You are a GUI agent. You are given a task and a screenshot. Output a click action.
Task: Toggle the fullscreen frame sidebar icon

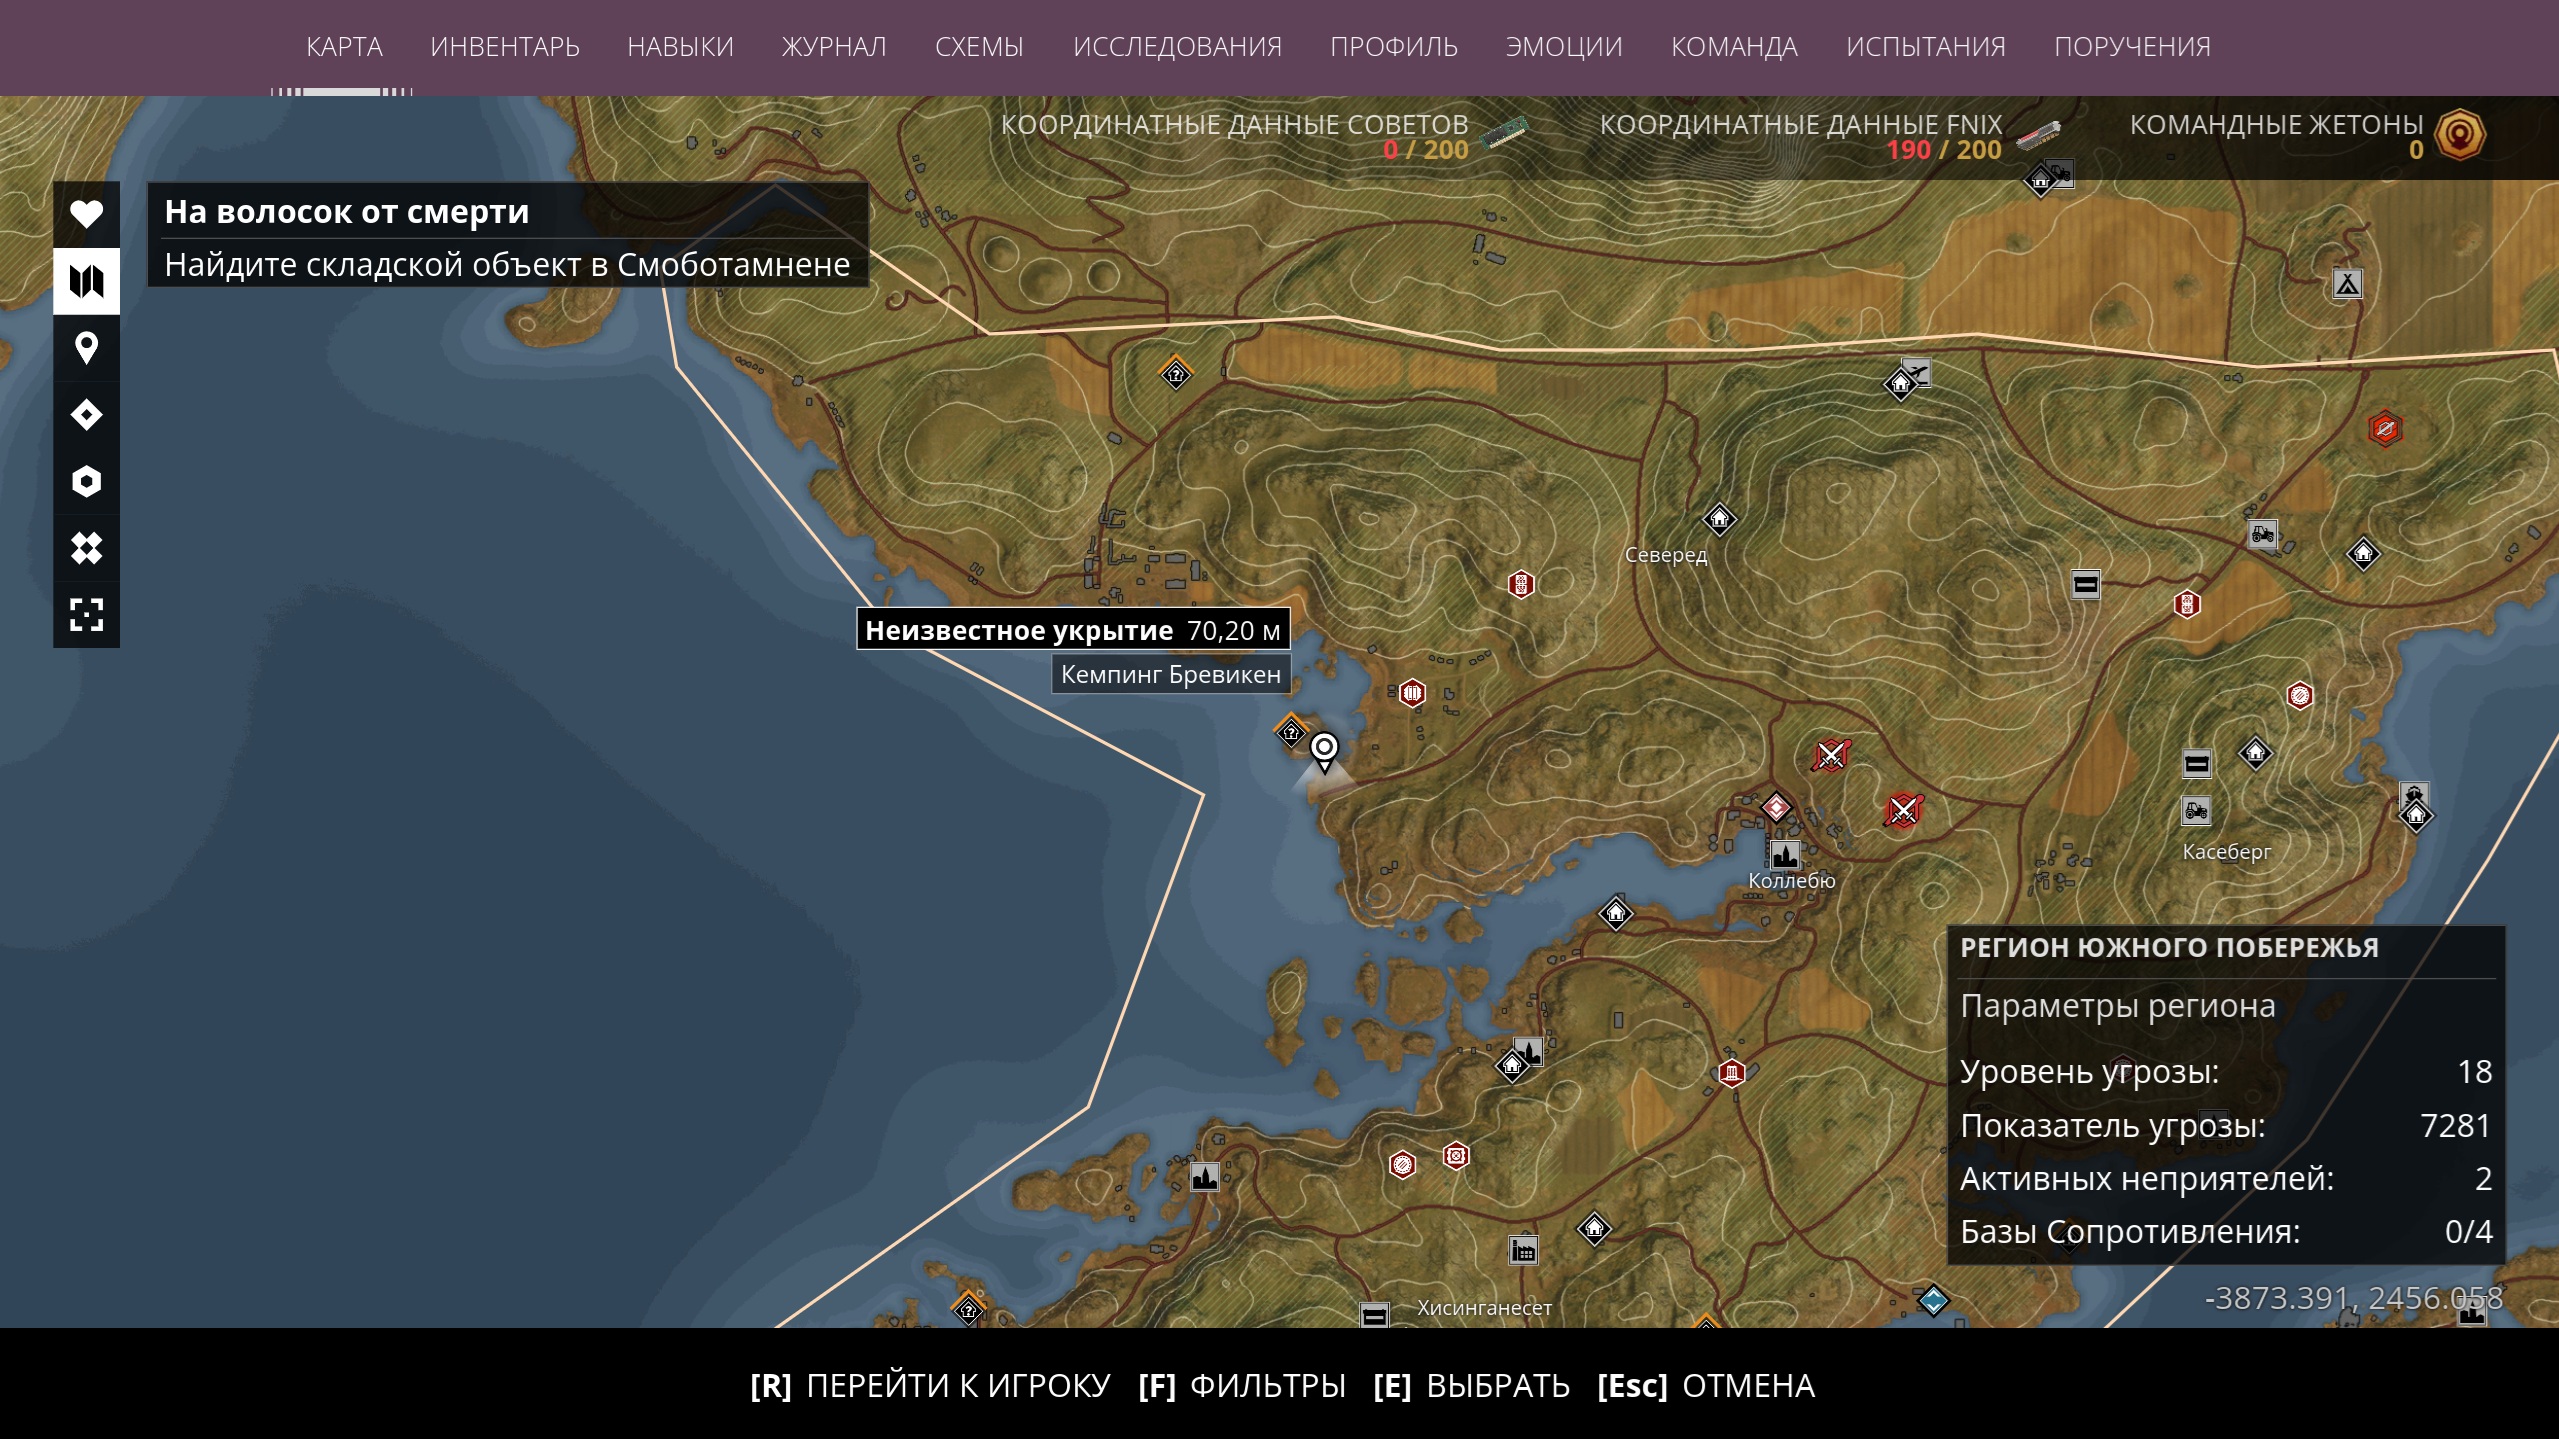pos(86,614)
